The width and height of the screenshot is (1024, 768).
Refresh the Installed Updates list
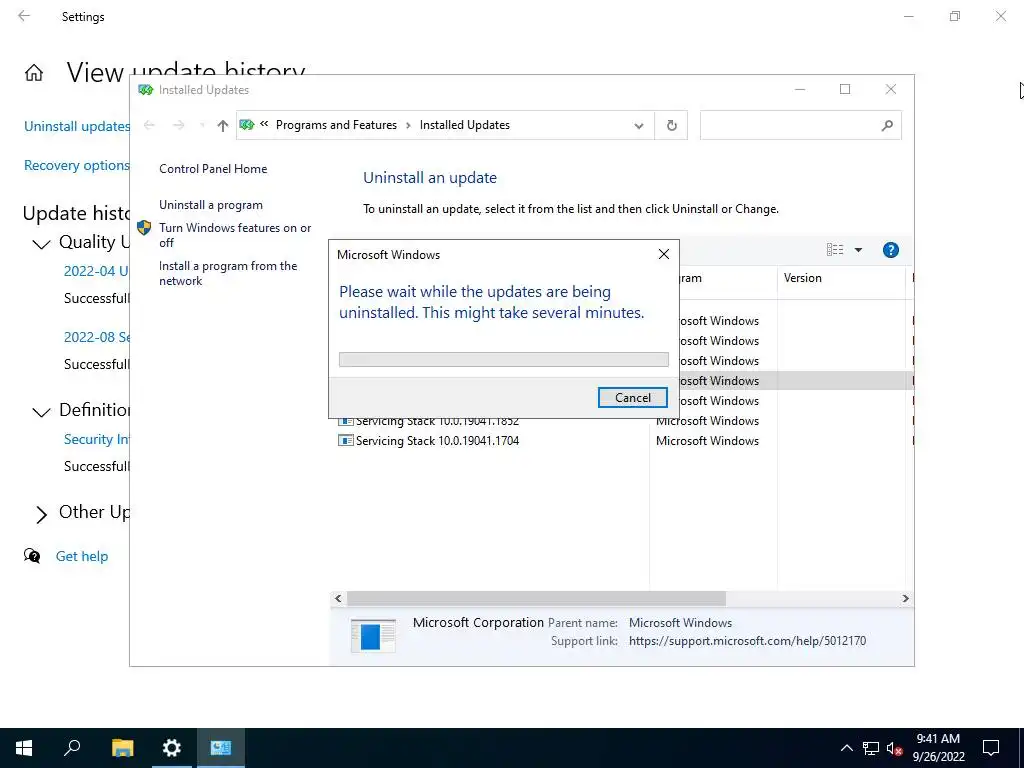[671, 125]
